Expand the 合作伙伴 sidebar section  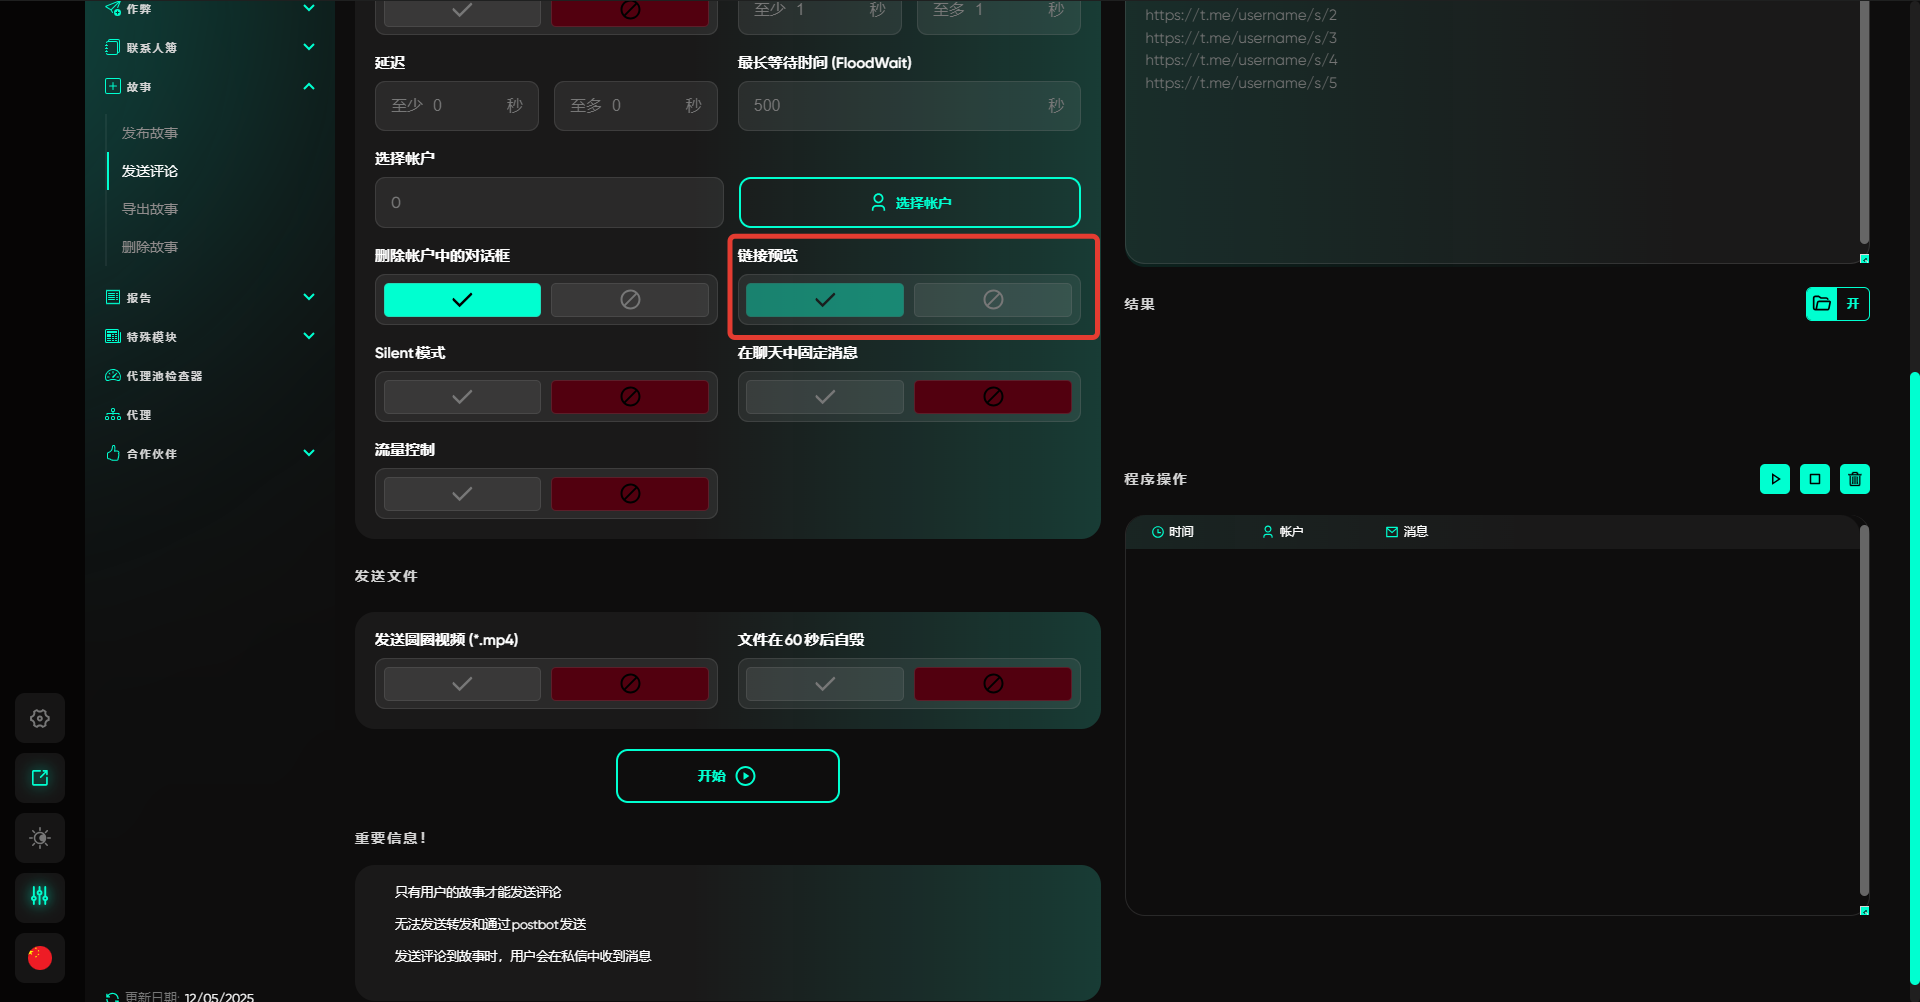pos(309,453)
